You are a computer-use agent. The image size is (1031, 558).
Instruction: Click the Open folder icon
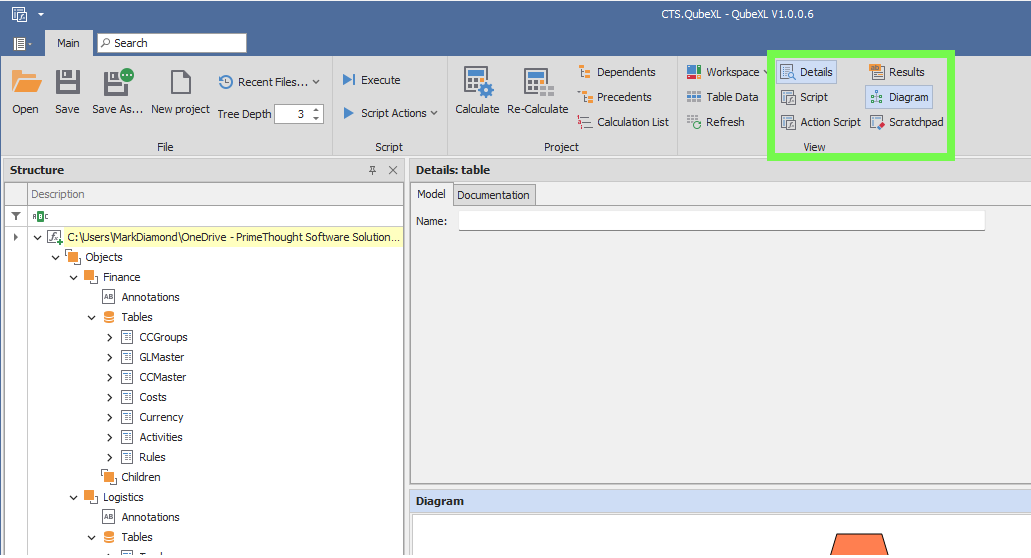pos(25,83)
